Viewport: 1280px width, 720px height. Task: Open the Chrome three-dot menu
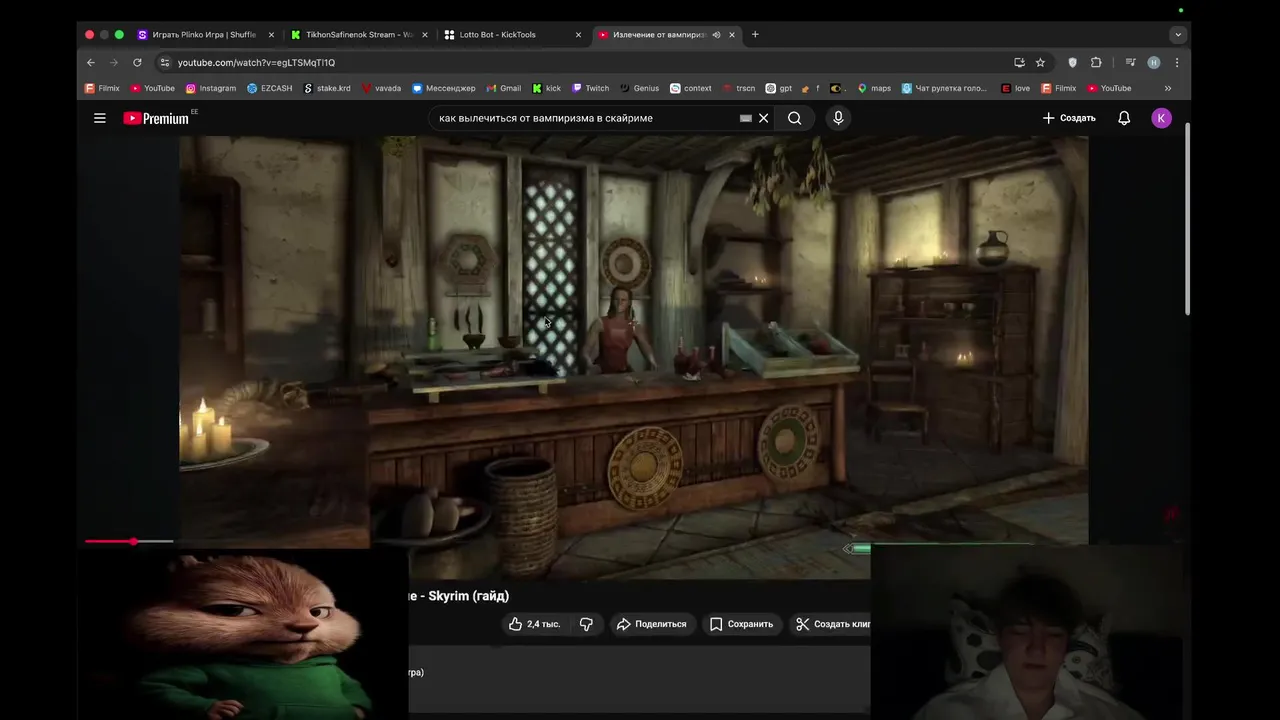tap(1176, 62)
